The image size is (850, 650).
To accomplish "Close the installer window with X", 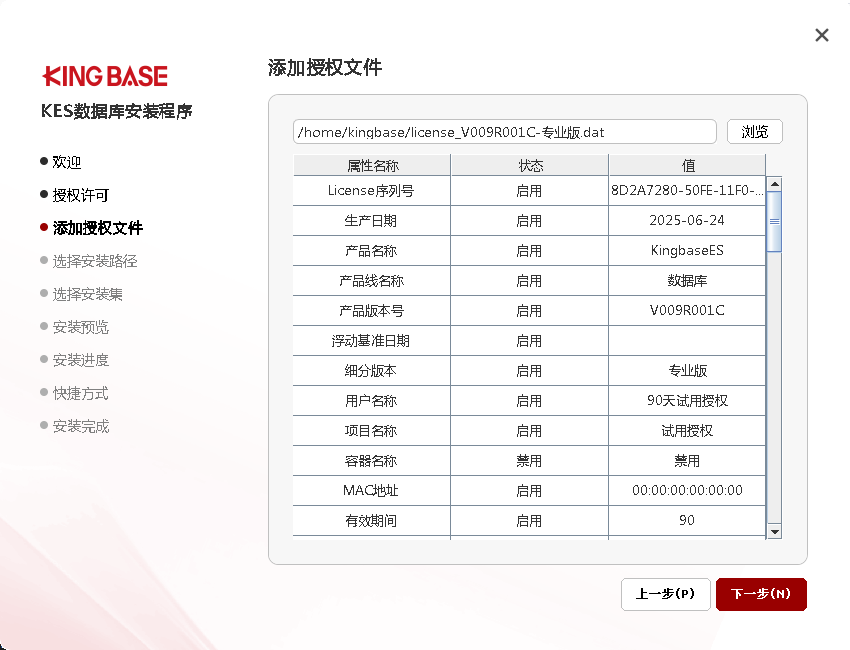I will point(822,35).
